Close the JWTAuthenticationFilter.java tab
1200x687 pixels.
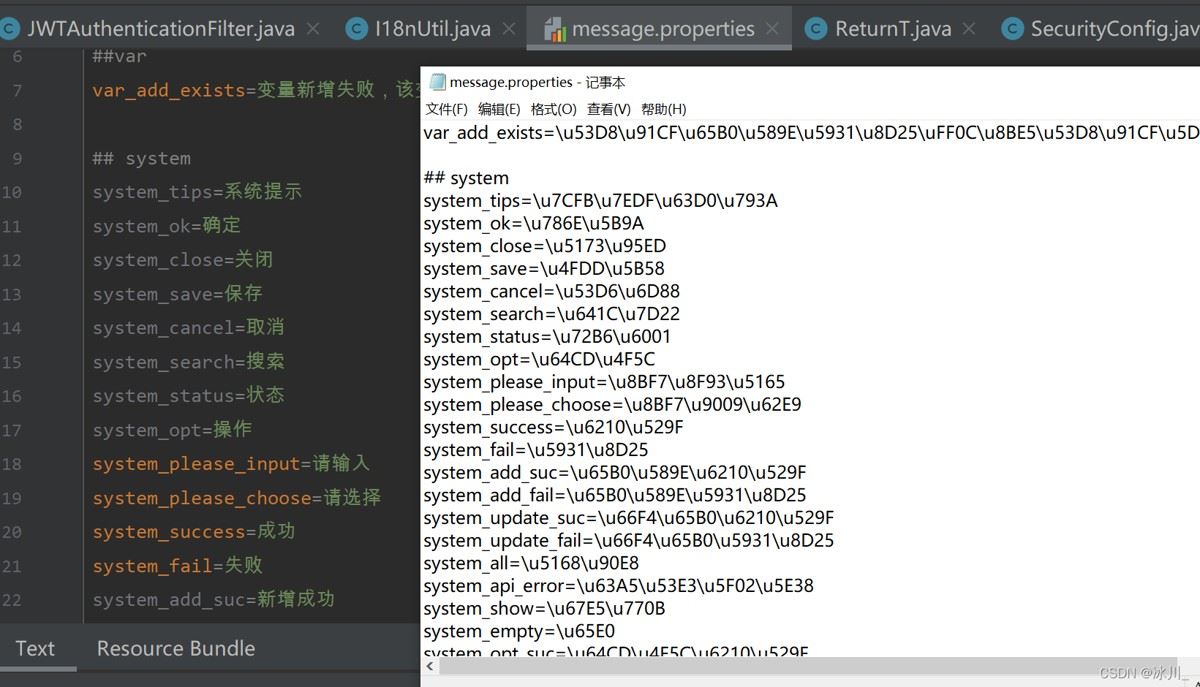tap(313, 29)
